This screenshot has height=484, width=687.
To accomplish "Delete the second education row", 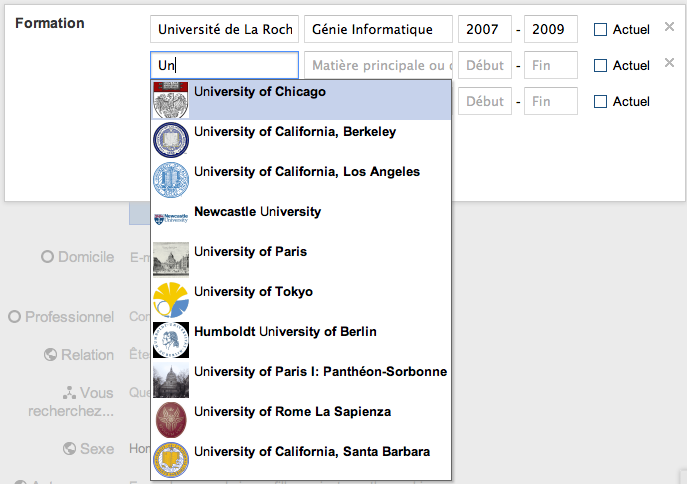I will click(x=670, y=63).
